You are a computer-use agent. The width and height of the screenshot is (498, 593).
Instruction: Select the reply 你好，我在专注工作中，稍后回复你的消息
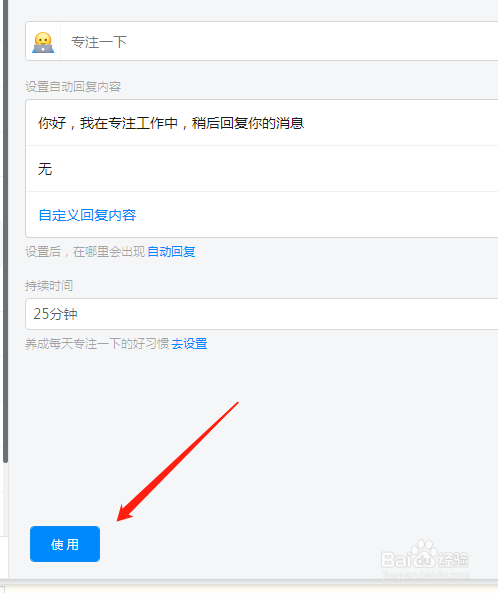(x=262, y=123)
